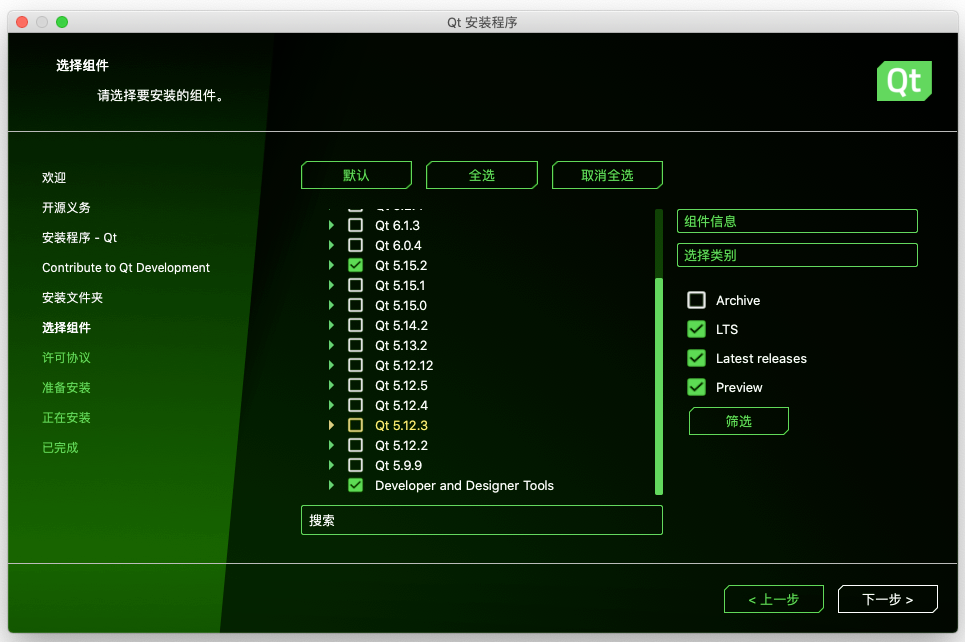
Task: Expand the Qt 5.12.2 tree node
Action: 331,445
